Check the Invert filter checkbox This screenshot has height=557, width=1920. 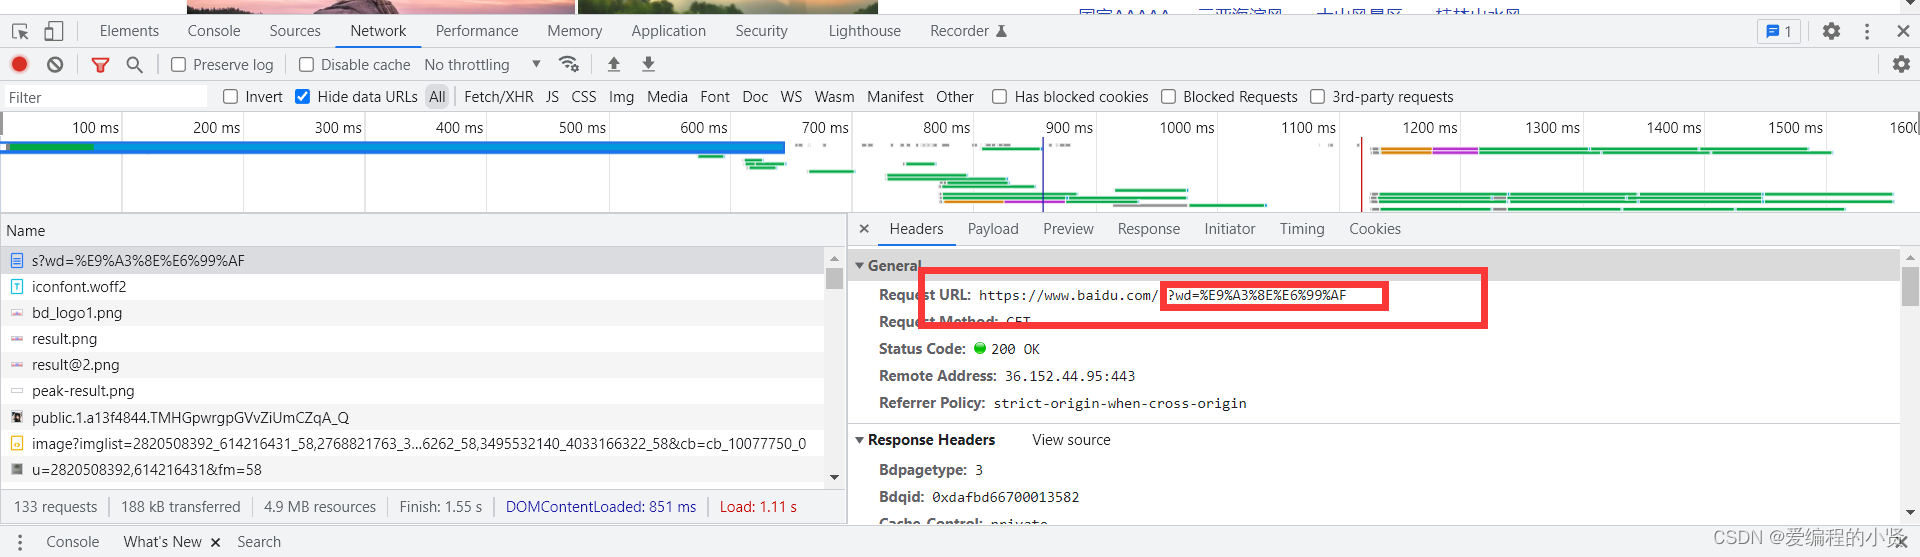[x=230, y=96]
